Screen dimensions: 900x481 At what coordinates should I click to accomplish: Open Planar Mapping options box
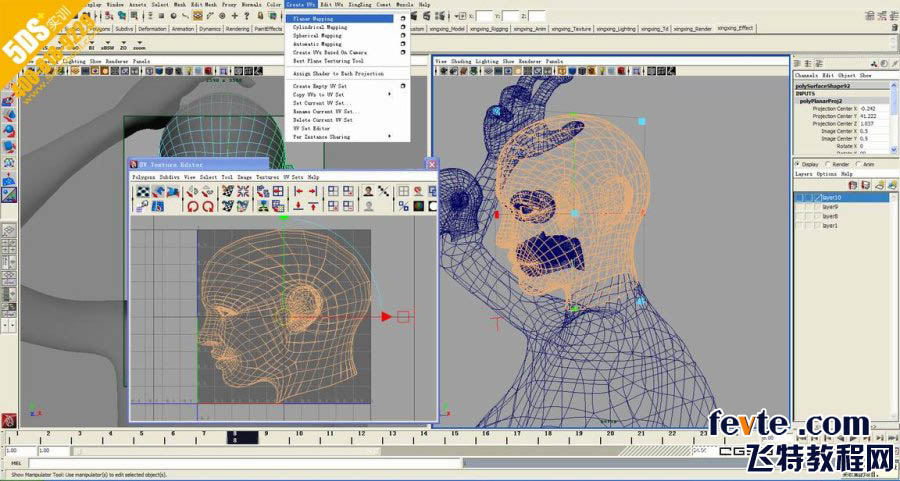pyautogui.click(x=403, y=19)
